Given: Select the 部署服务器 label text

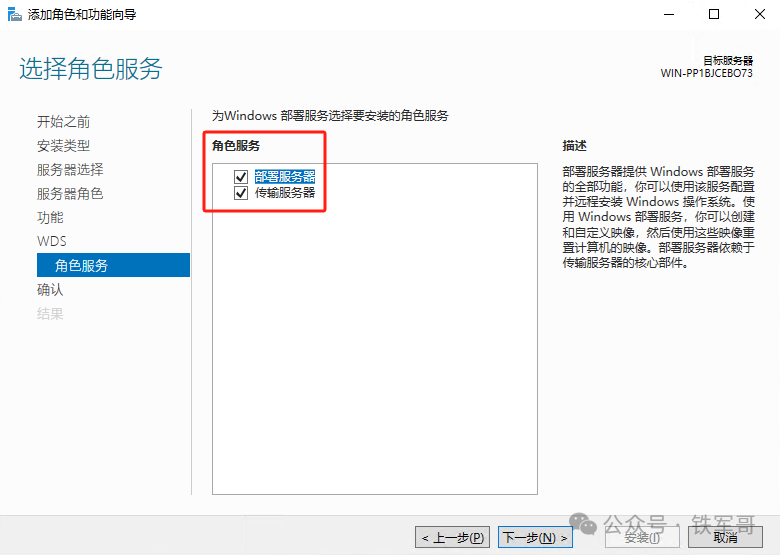Looking at the screenshot, I should 285,177.
